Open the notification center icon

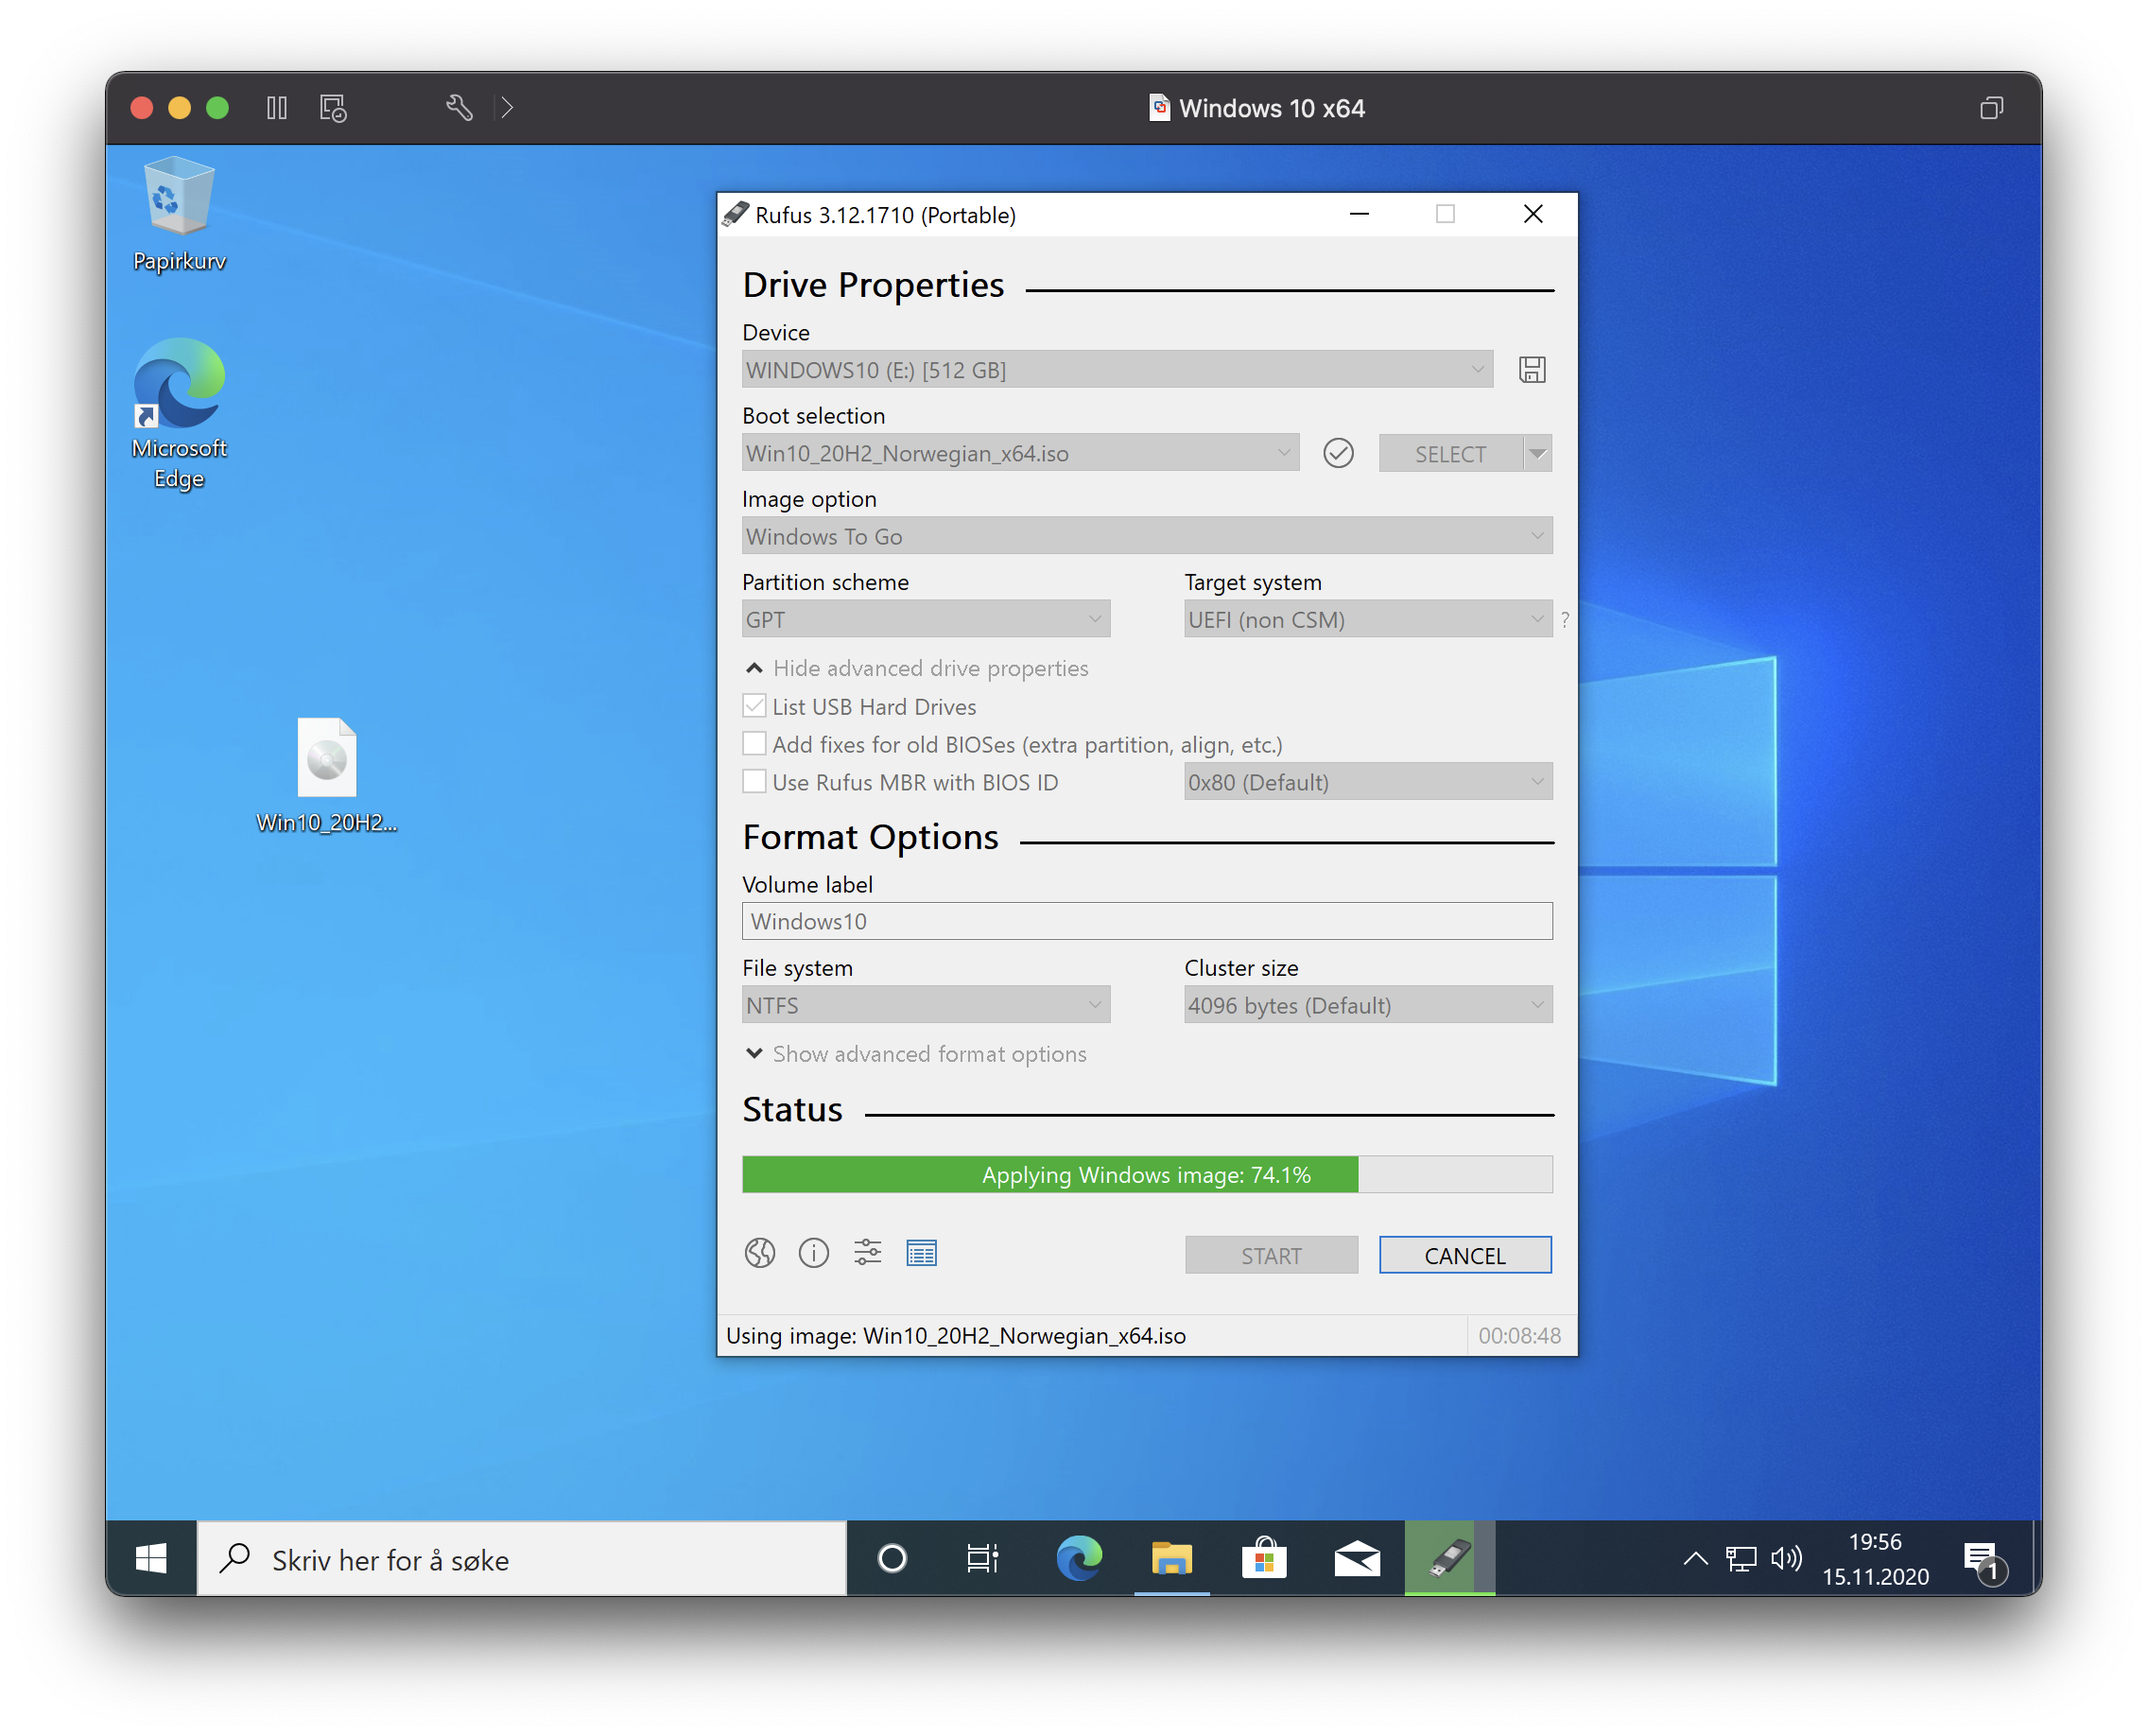pos(1984,1560)
